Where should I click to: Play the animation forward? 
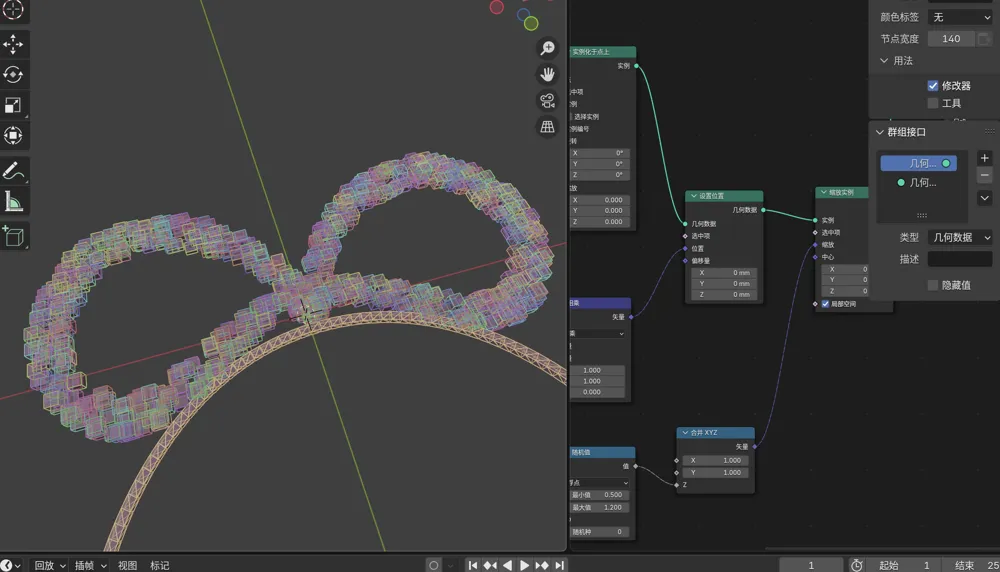pos(524,565)
